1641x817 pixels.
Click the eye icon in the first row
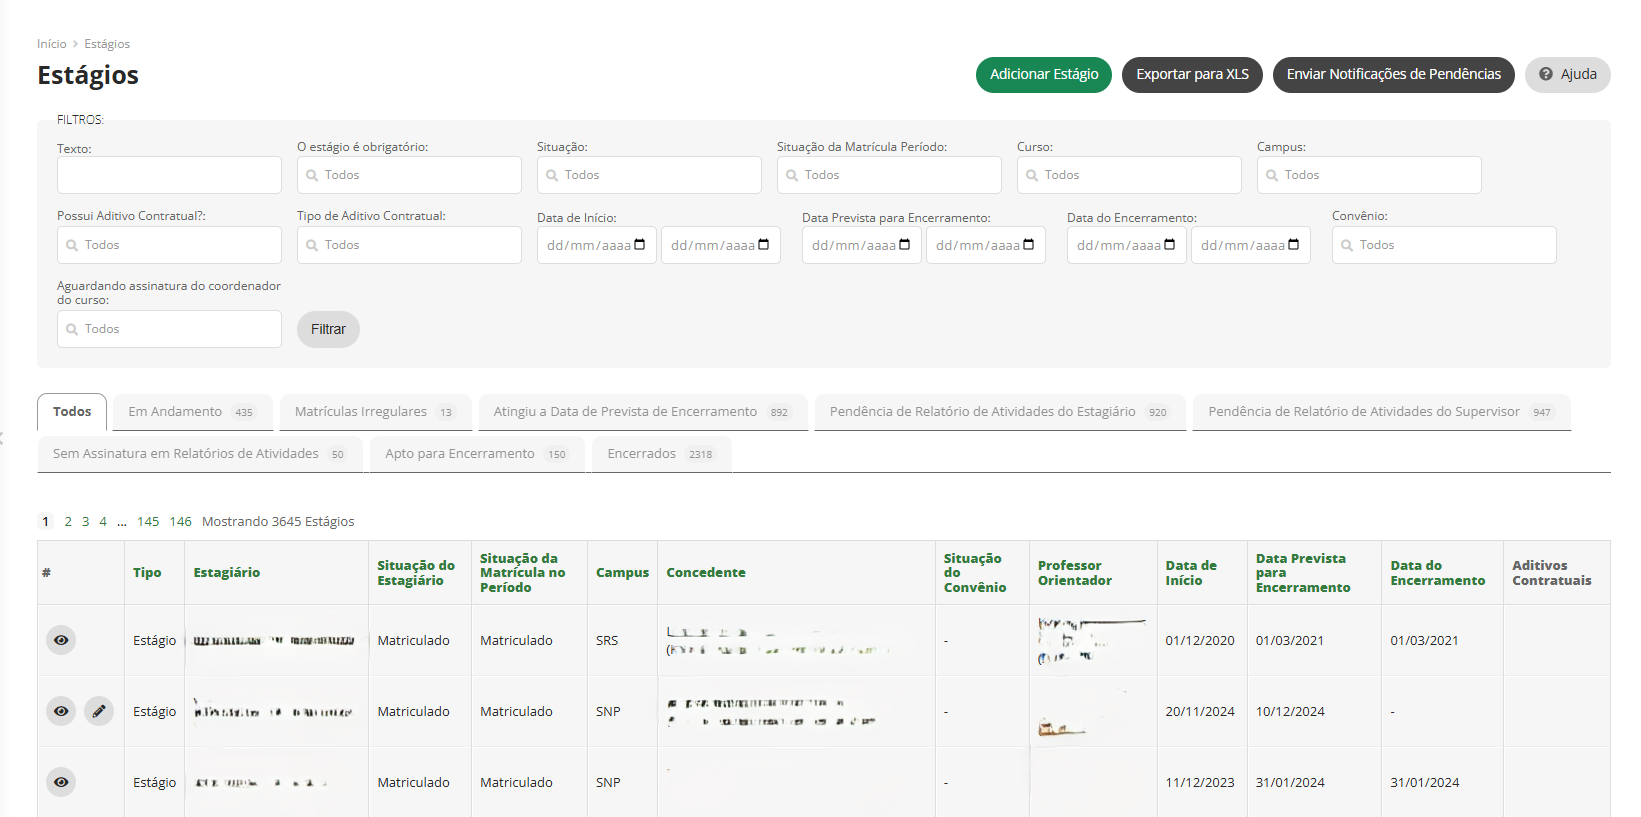(x=61, y=640)
